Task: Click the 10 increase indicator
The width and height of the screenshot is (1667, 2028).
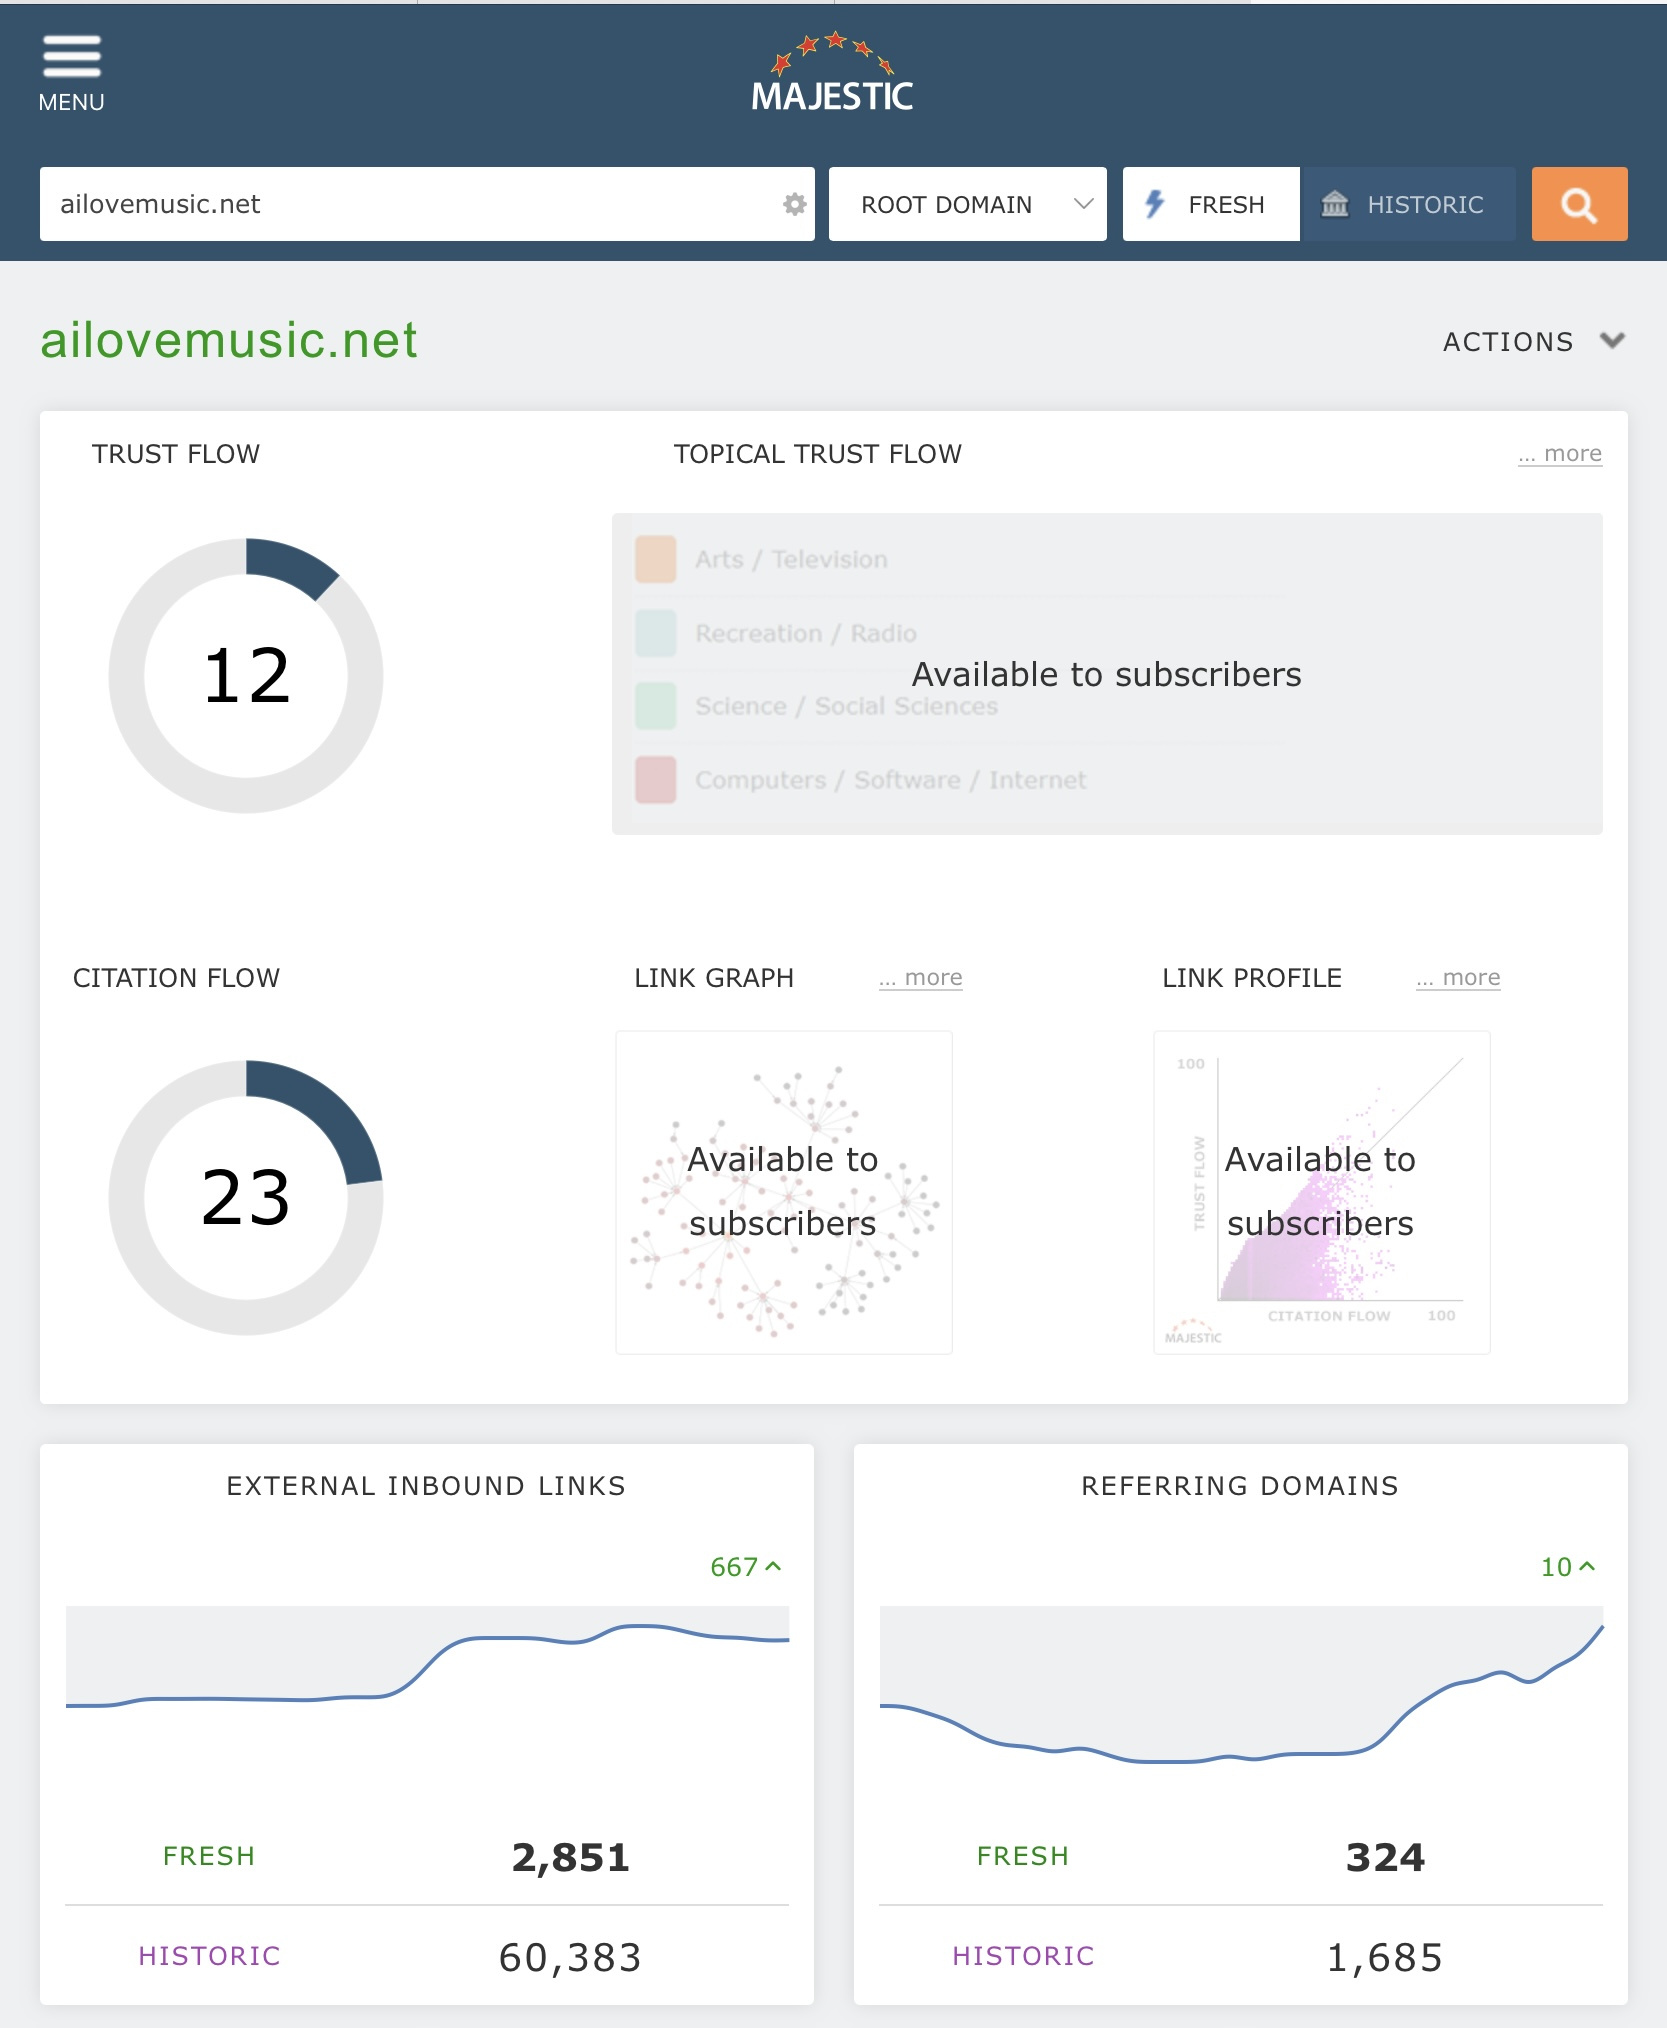Action: [x=1568, y=1567]
